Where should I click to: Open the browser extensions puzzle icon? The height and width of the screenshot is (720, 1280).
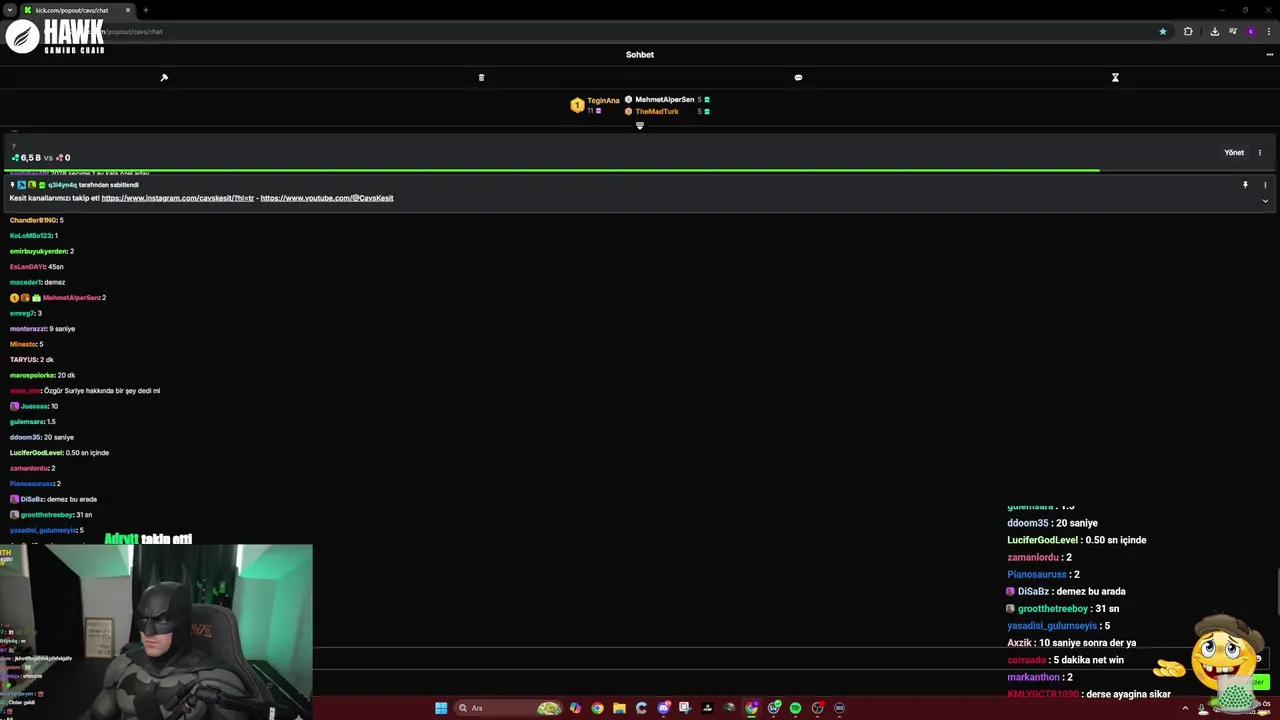[x=1188, y=31]
